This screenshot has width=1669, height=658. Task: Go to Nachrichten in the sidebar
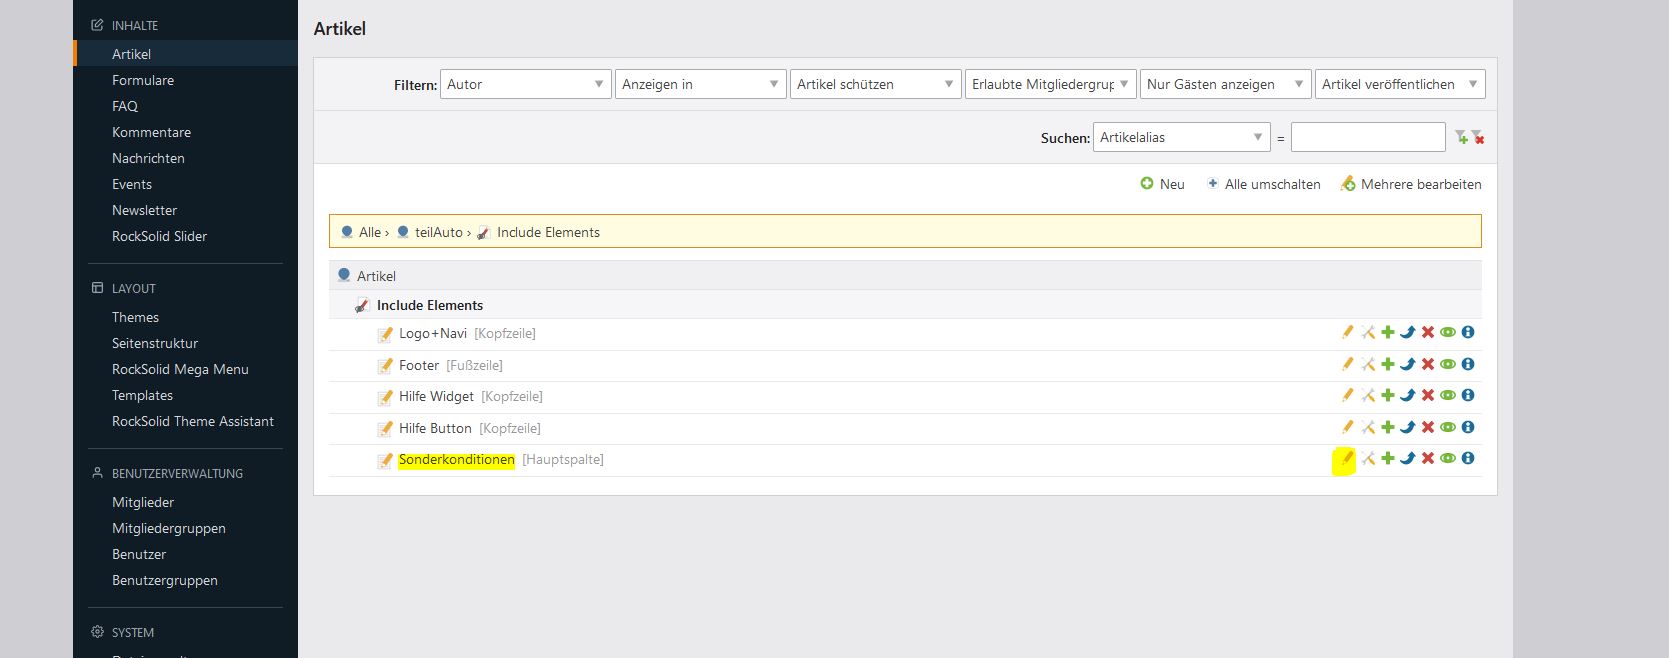pos(148,158)
